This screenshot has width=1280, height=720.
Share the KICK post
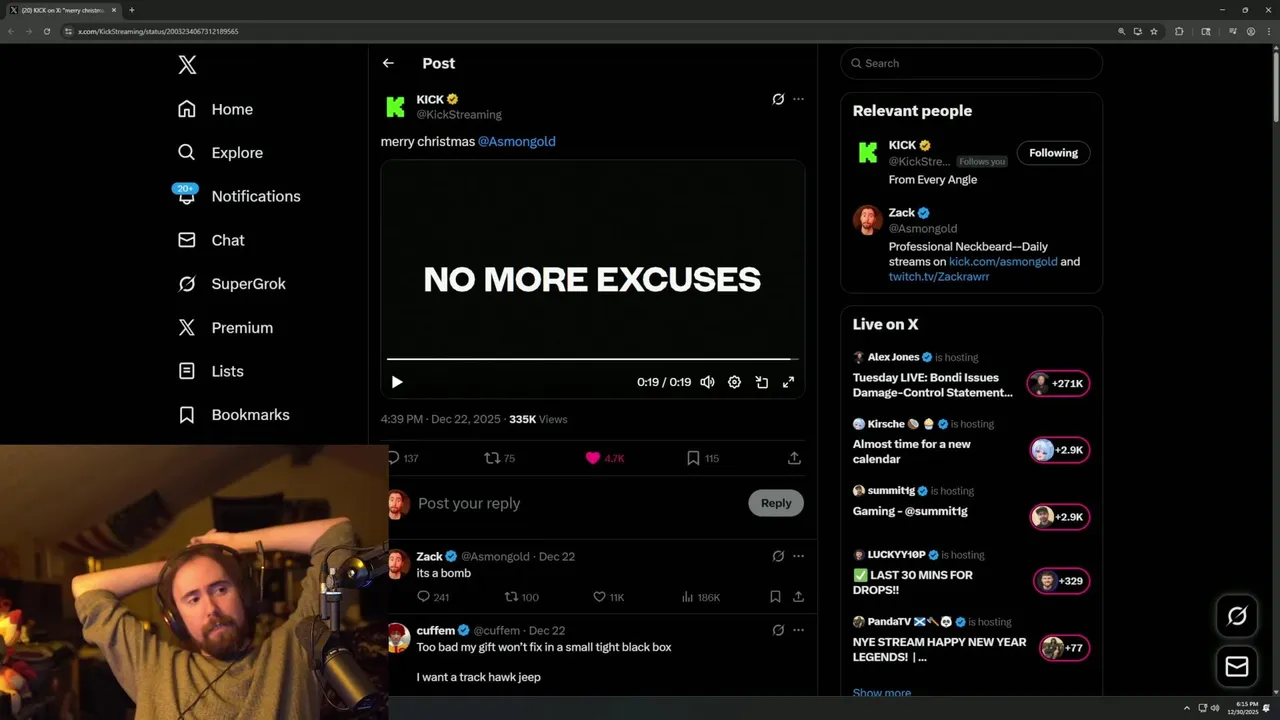point(794,458)
